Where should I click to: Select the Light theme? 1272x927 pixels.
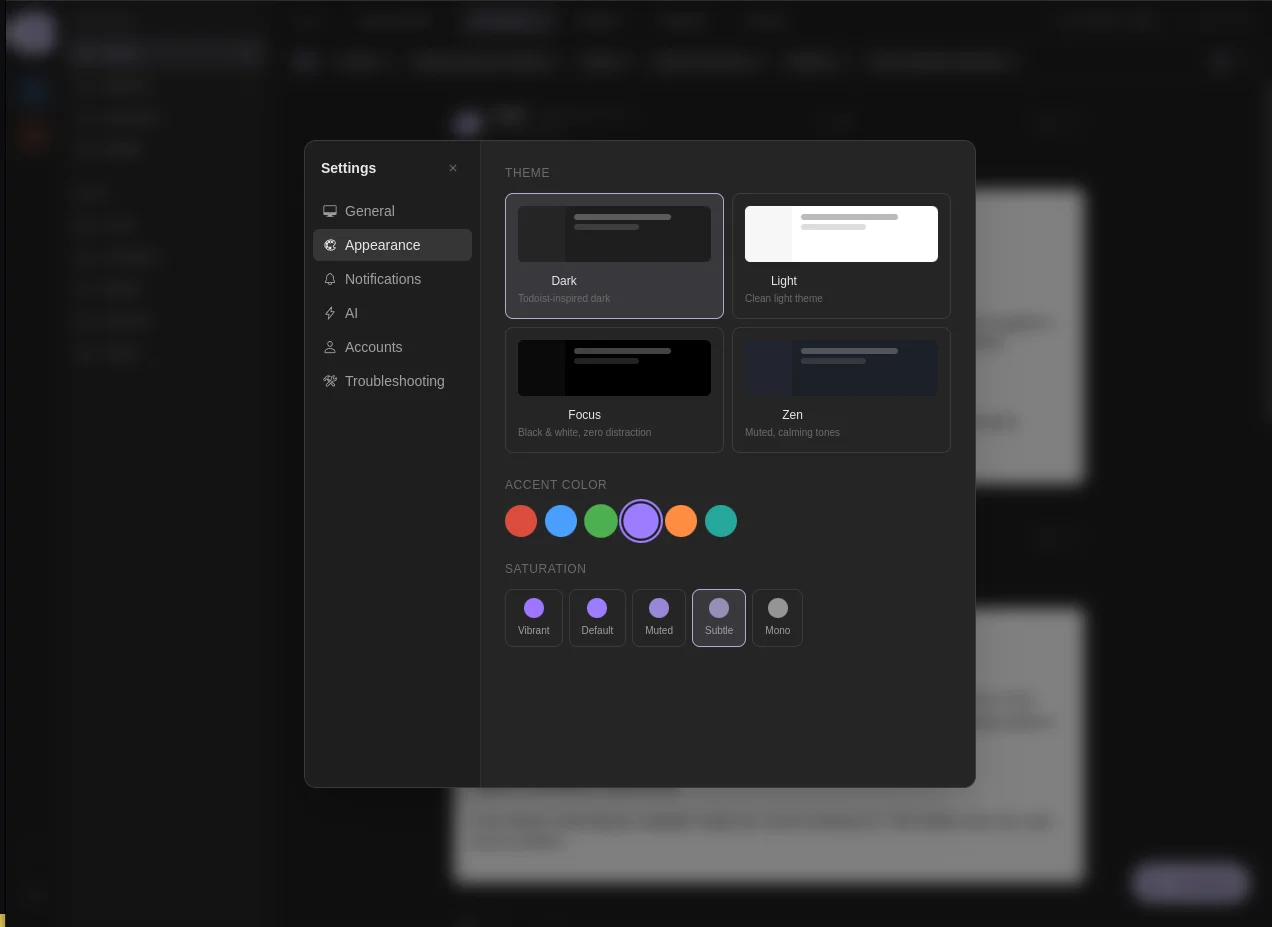point(841,255)
